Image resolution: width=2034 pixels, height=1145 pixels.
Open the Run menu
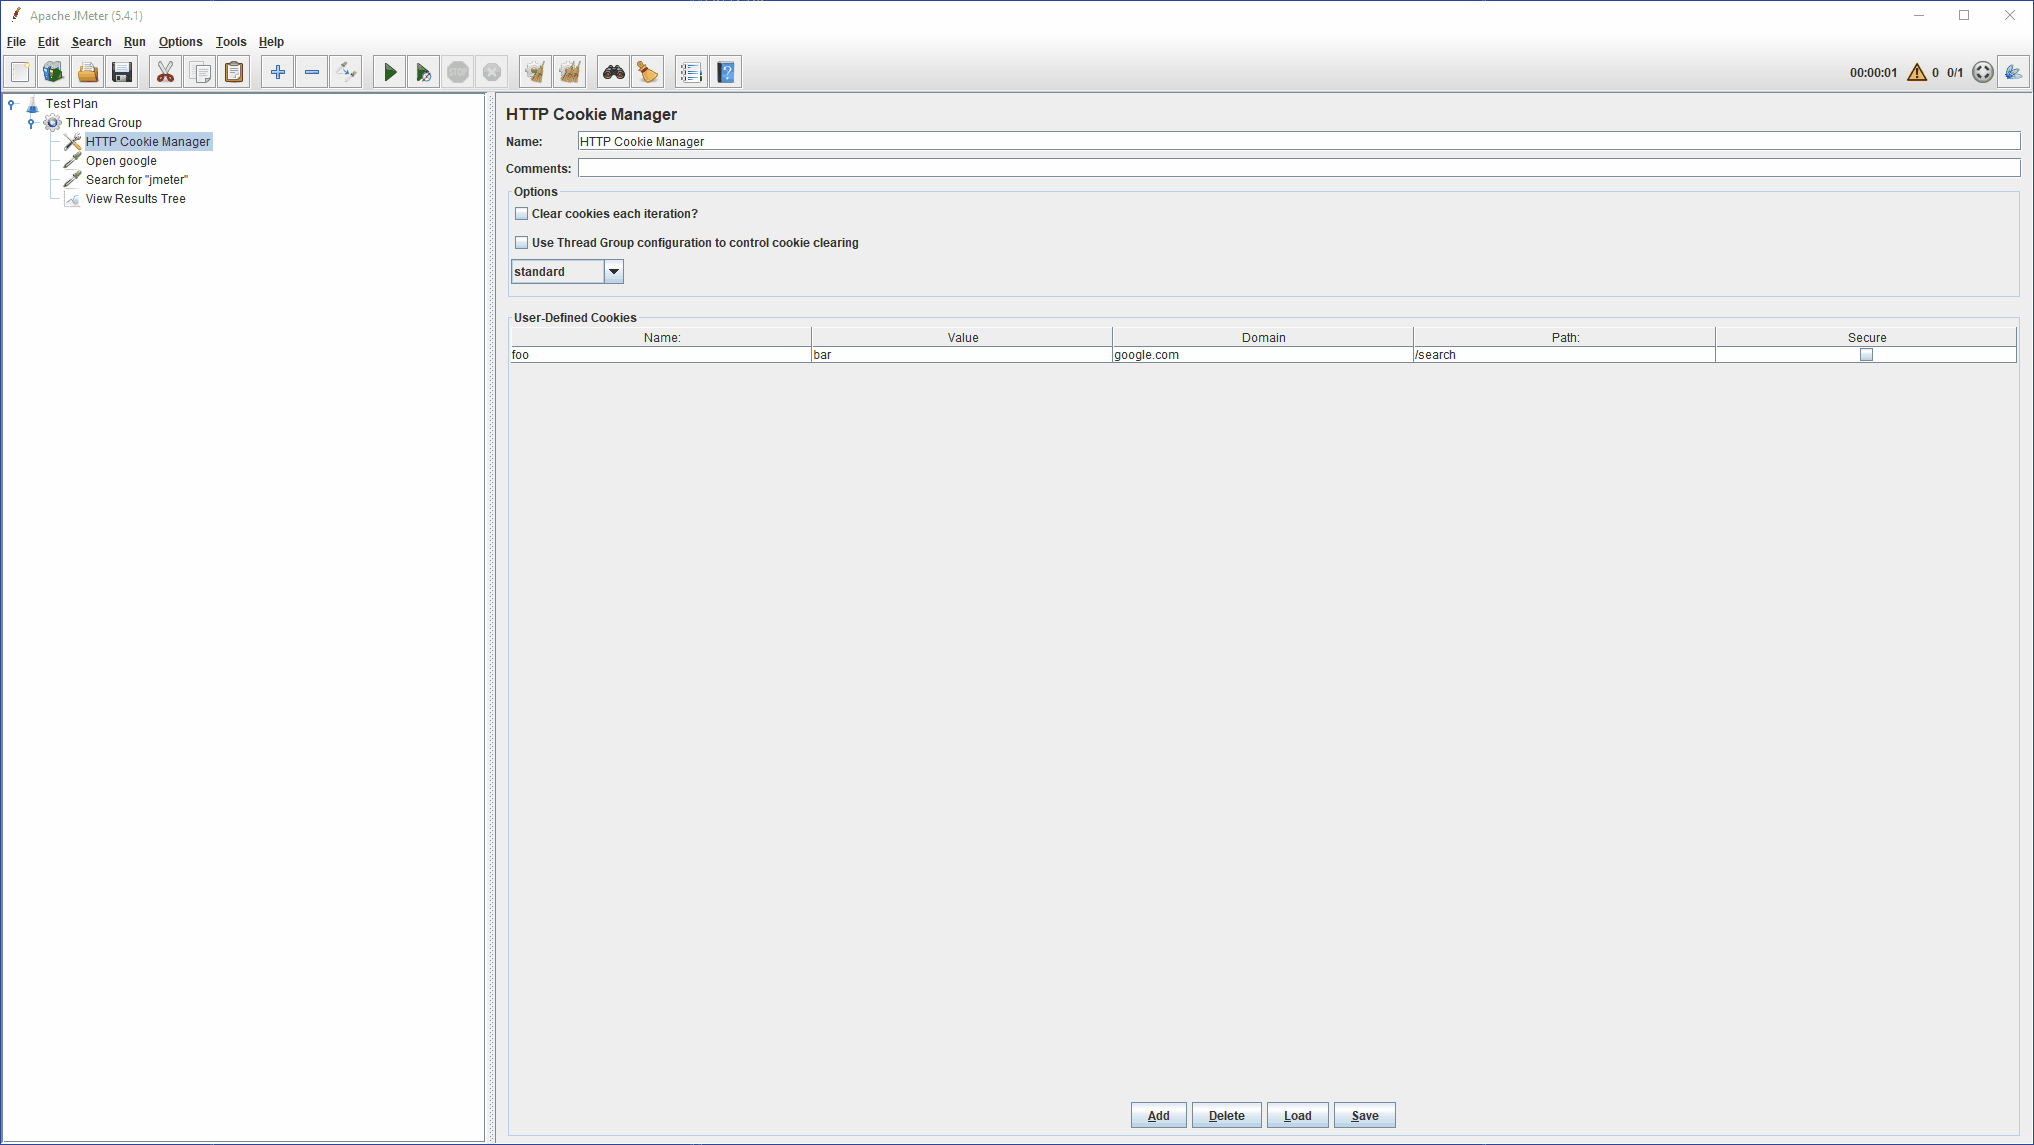point(134,42)
